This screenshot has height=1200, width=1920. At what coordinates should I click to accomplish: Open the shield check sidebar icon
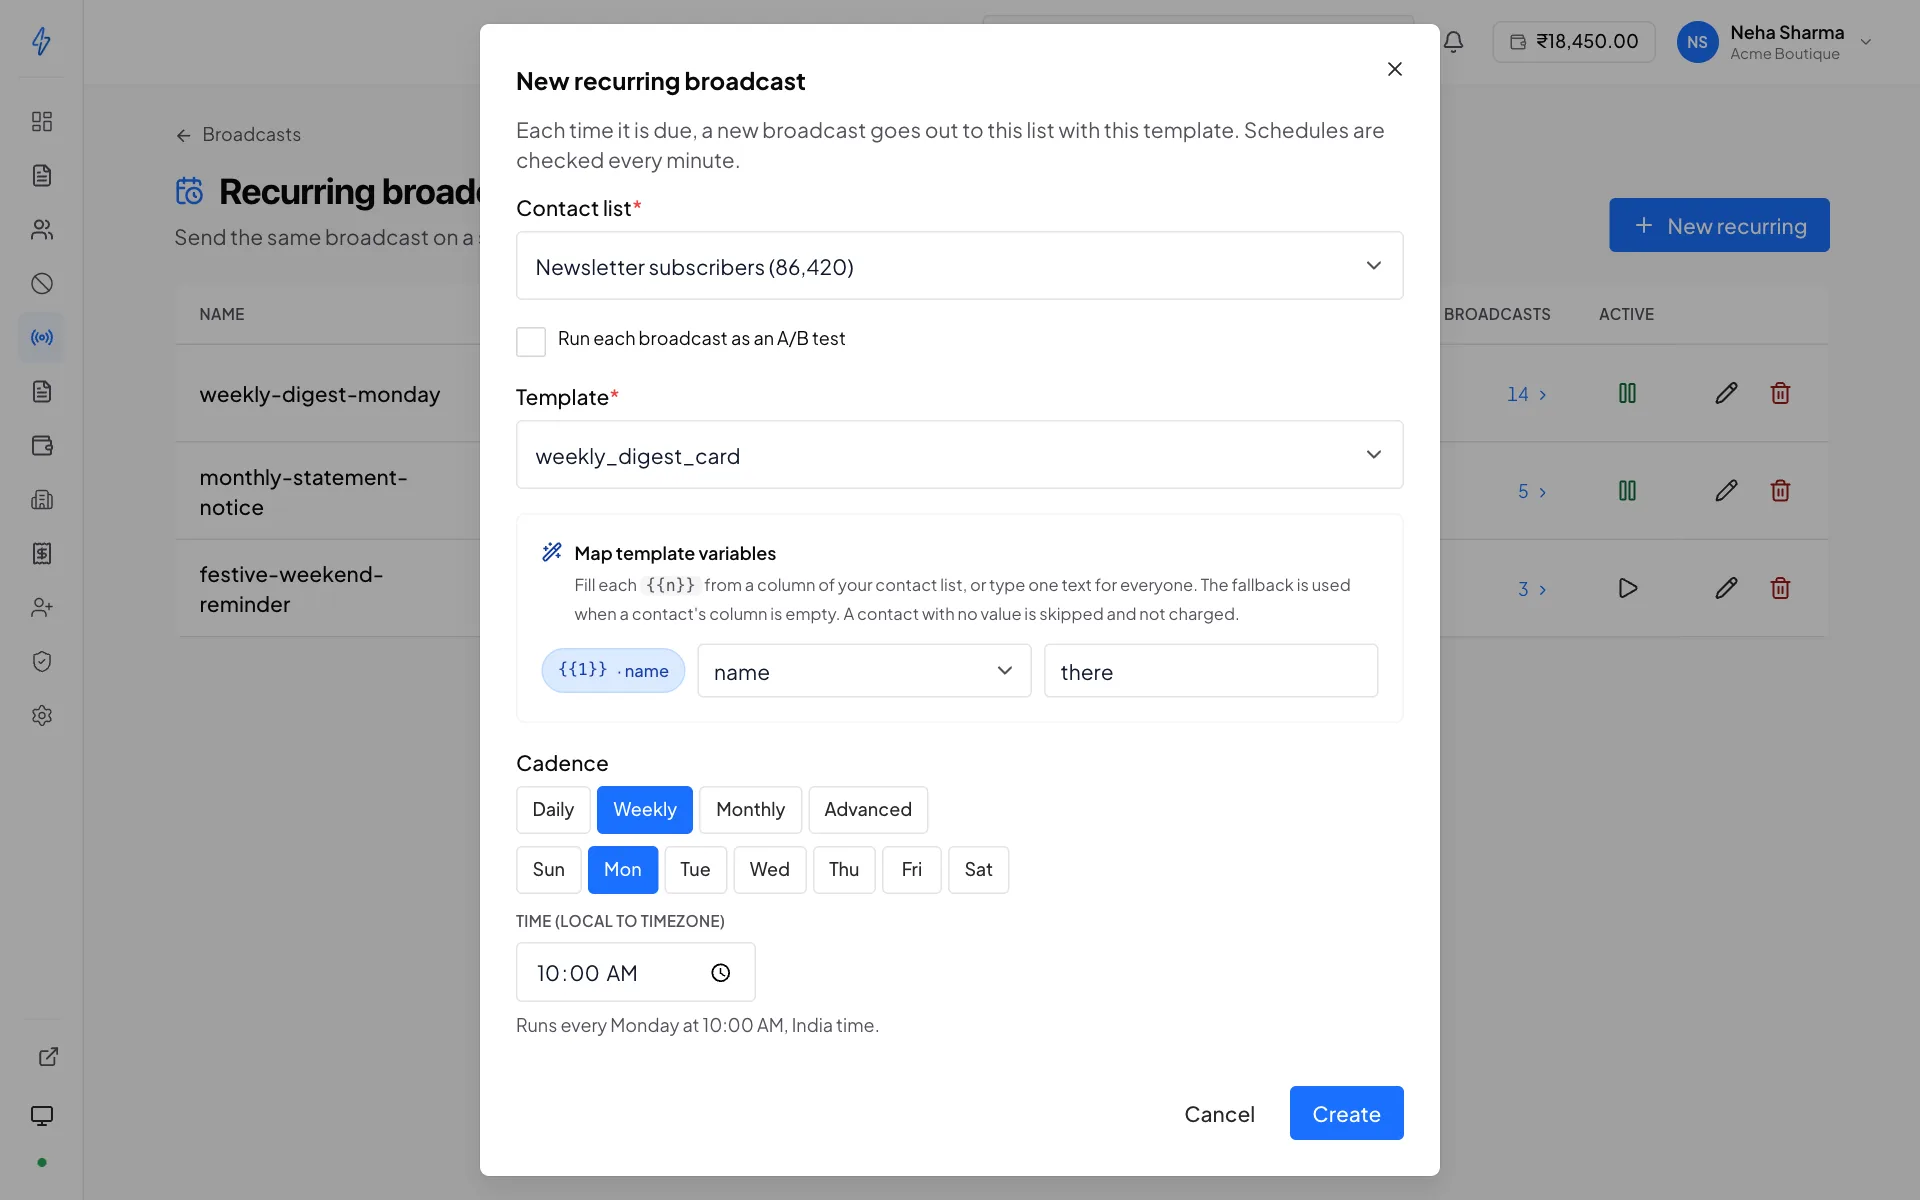coord(42,662)
